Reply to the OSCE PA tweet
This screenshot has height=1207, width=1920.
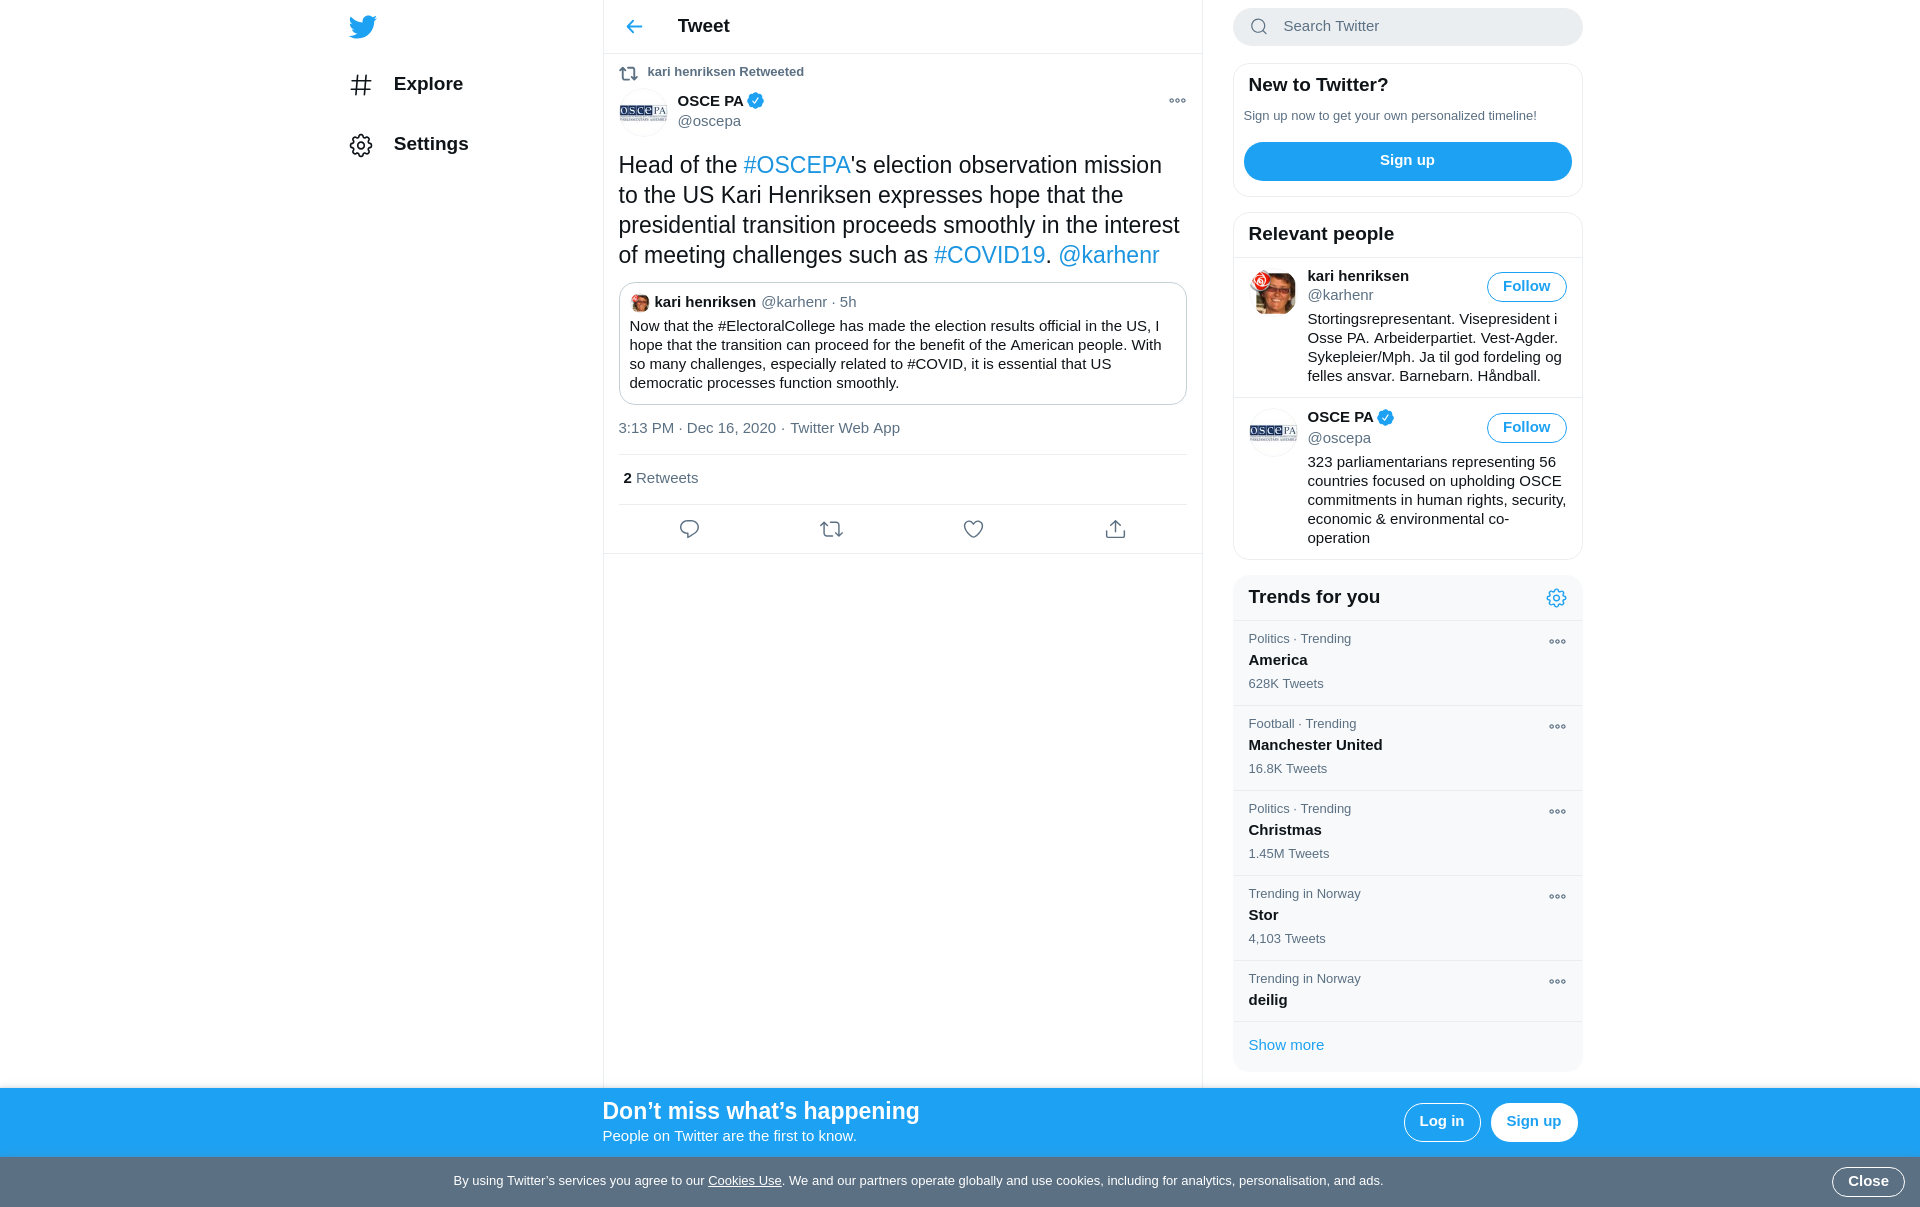point(689,529)
